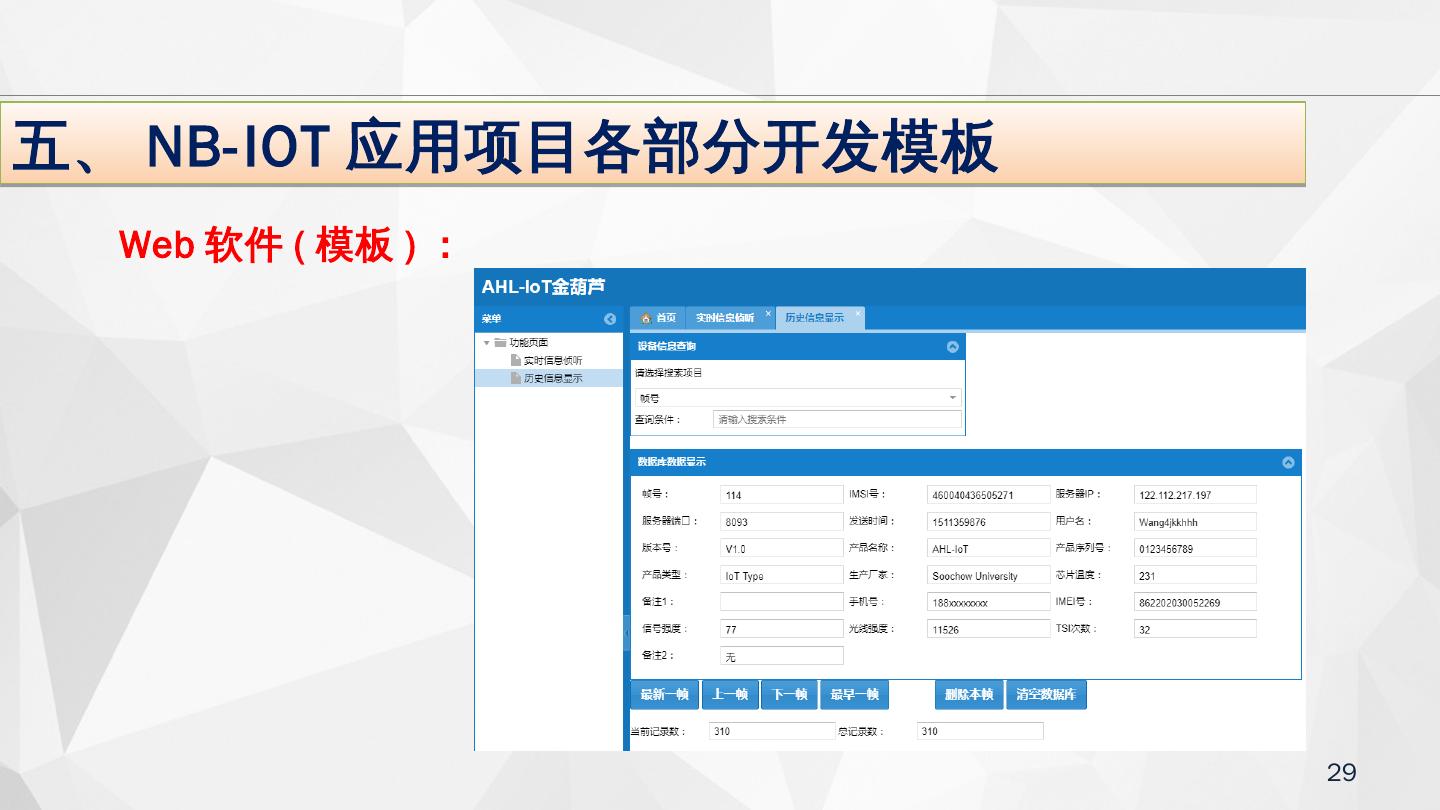Click the splitter collapse handle left of 信号强度
Image resolution: width=1440 pixels, height=810 pixels.
click(627, 632)
